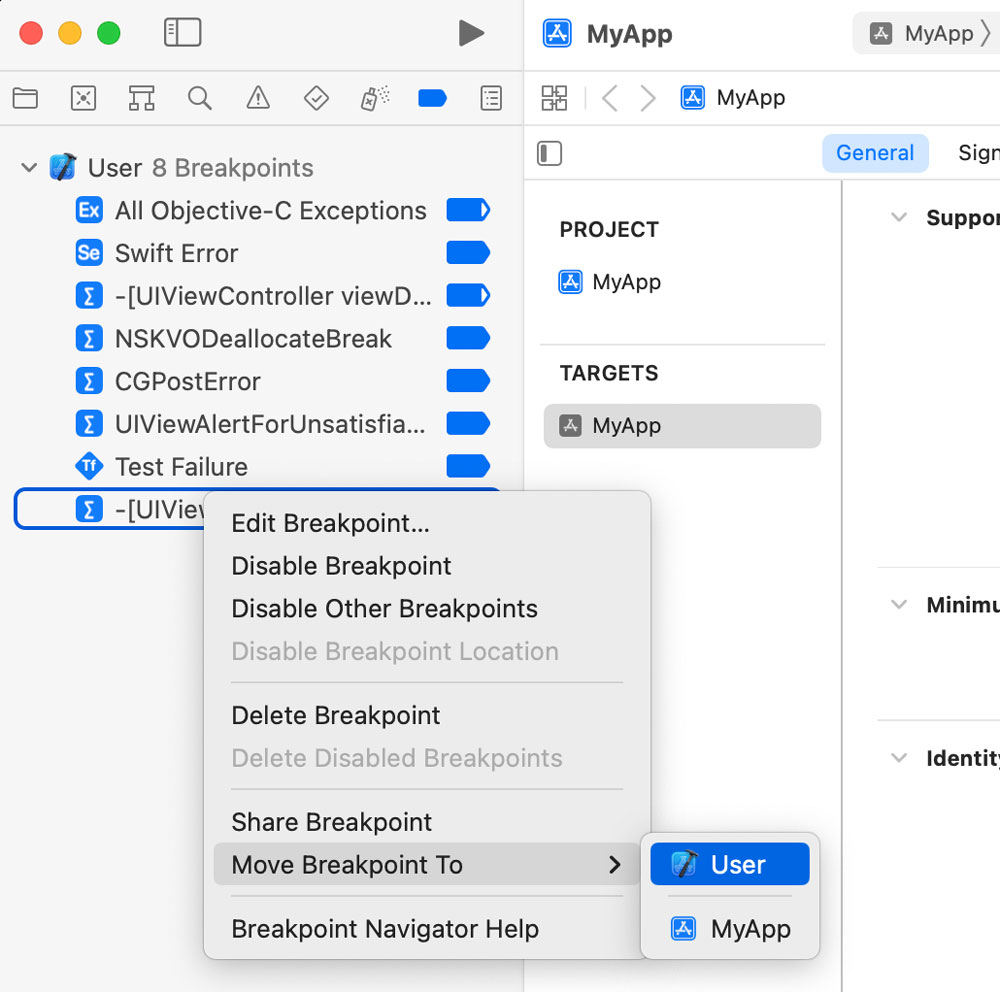Move breakpoint to User in submenu
This screenshot has height=992, width=1000.
point(730,864)
